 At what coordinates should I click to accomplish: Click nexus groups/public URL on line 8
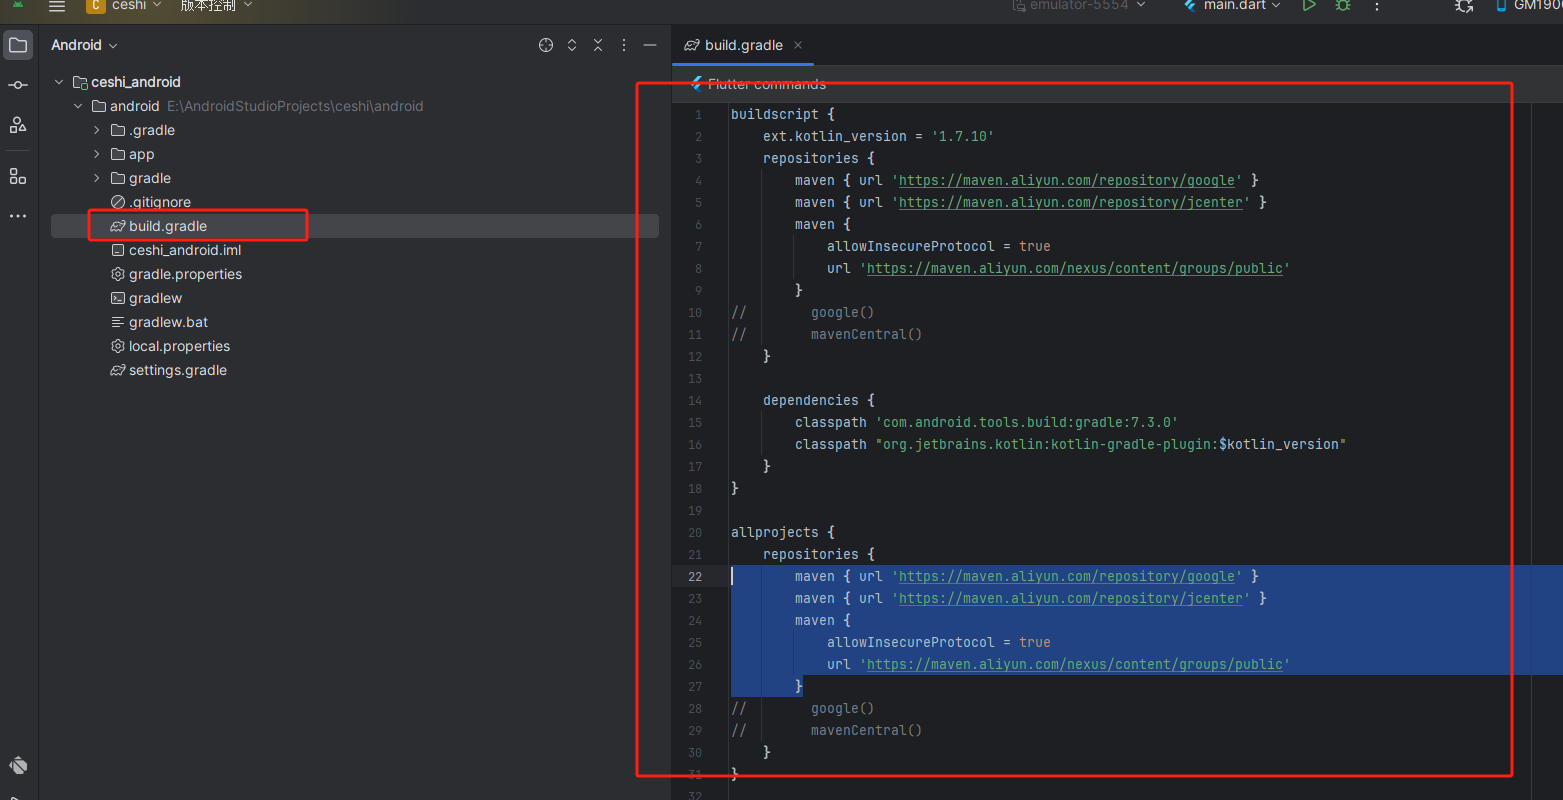pyautogui.click(x=1075, y=268)
